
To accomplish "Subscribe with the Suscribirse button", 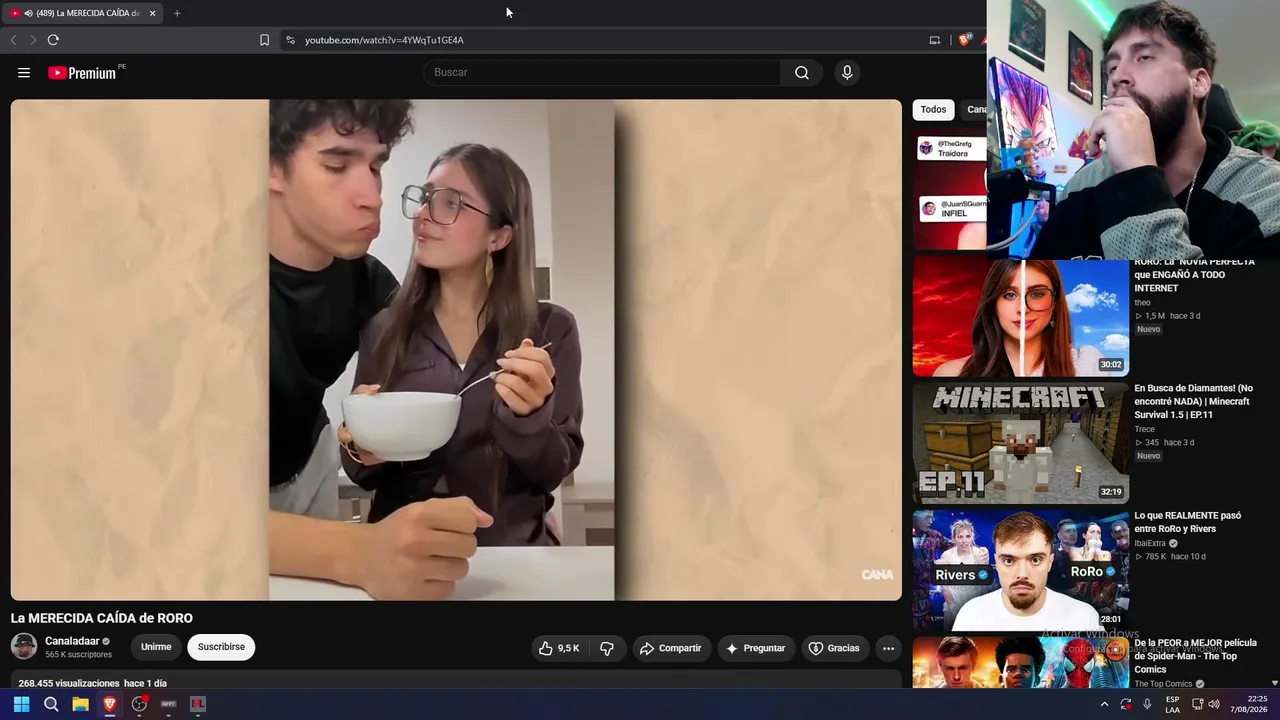I will (x=221, y=647).
